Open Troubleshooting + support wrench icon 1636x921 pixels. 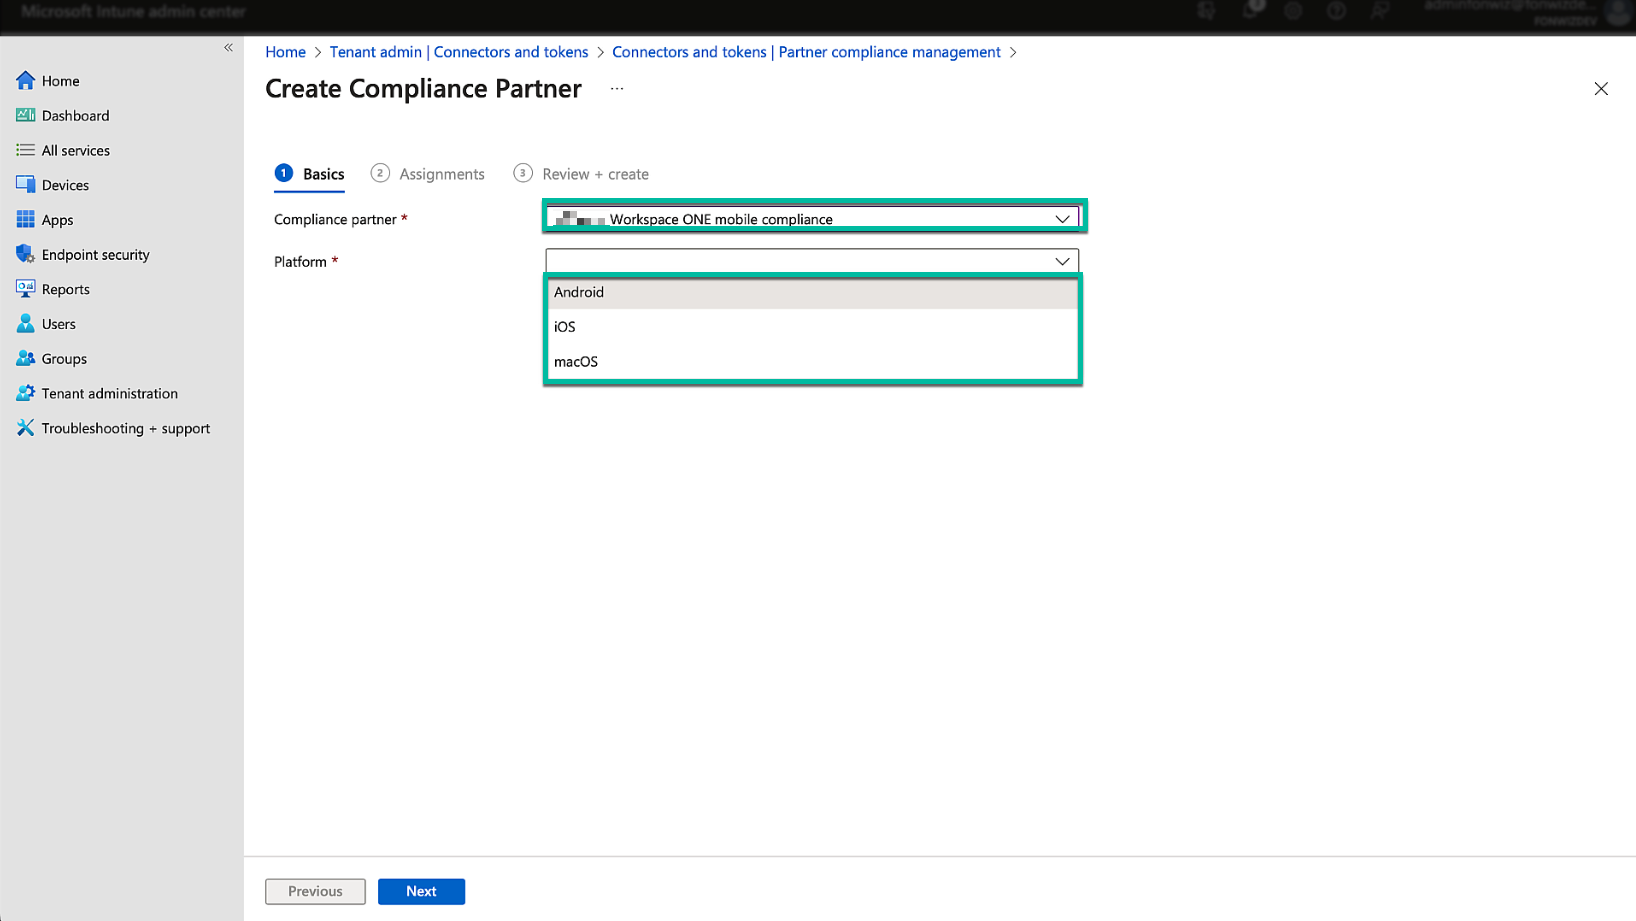pyautogui.click(x=25, y=428)
